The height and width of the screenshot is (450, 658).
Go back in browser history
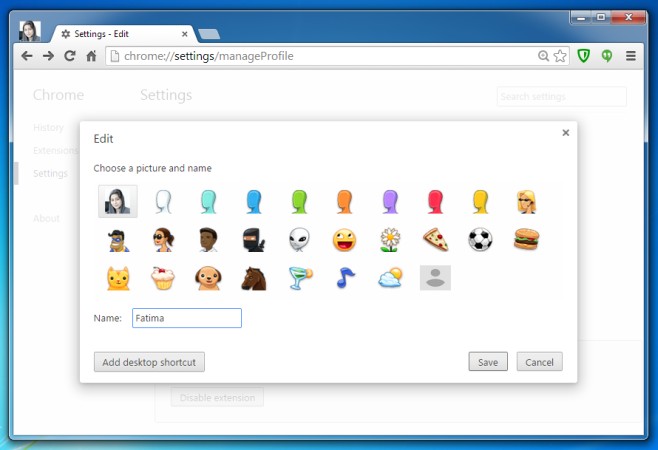click(27, 56)
